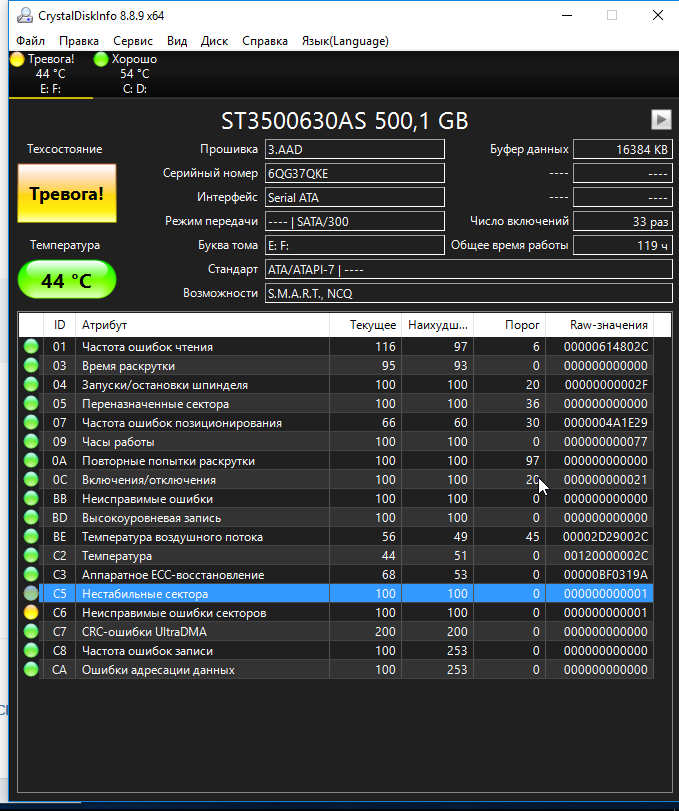Click green status icon for Время раскрутки
Screen dimensions: 679x811
point(31,365)
